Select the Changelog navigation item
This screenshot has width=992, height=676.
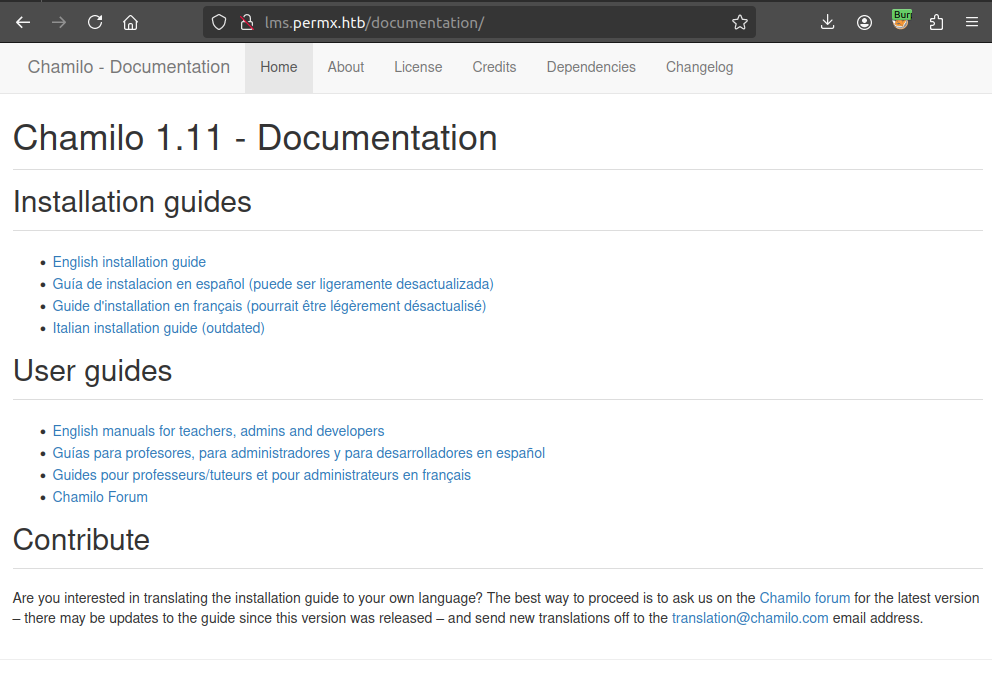(699, 67)
